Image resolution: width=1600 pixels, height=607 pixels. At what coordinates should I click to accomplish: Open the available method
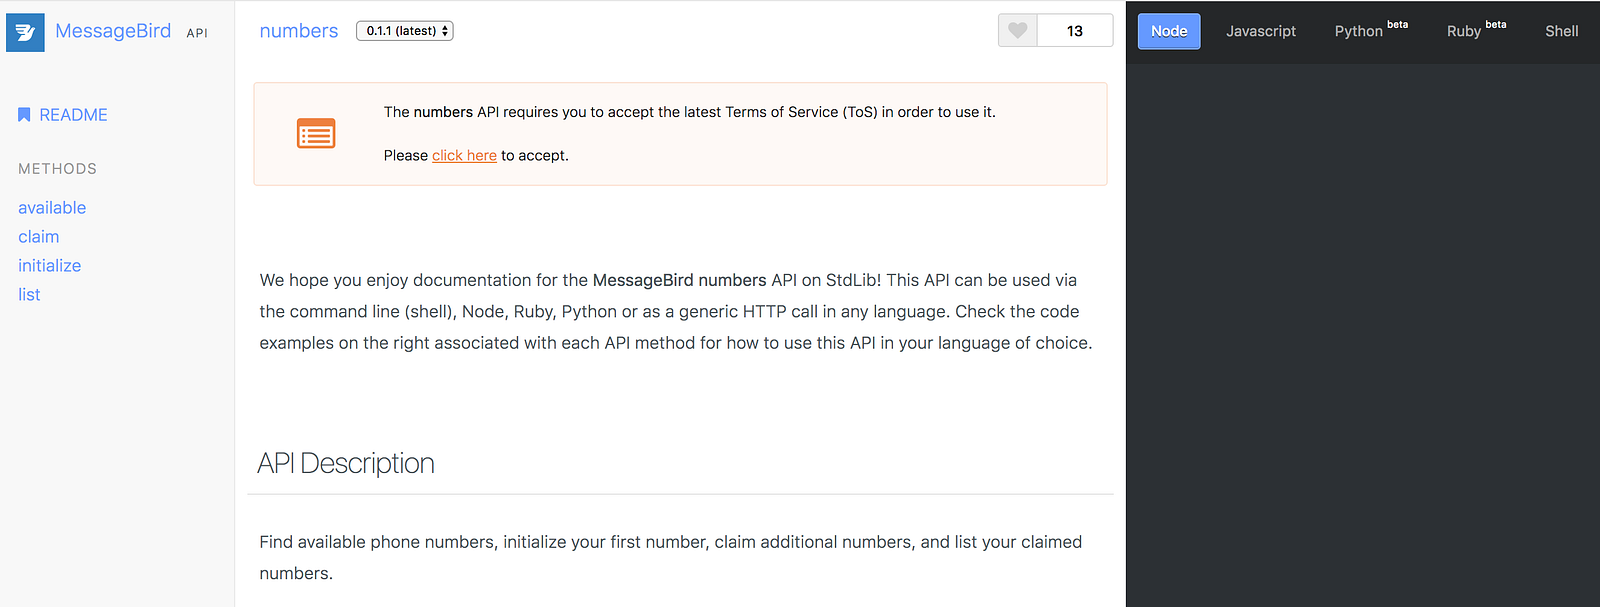tap(52, 208)
